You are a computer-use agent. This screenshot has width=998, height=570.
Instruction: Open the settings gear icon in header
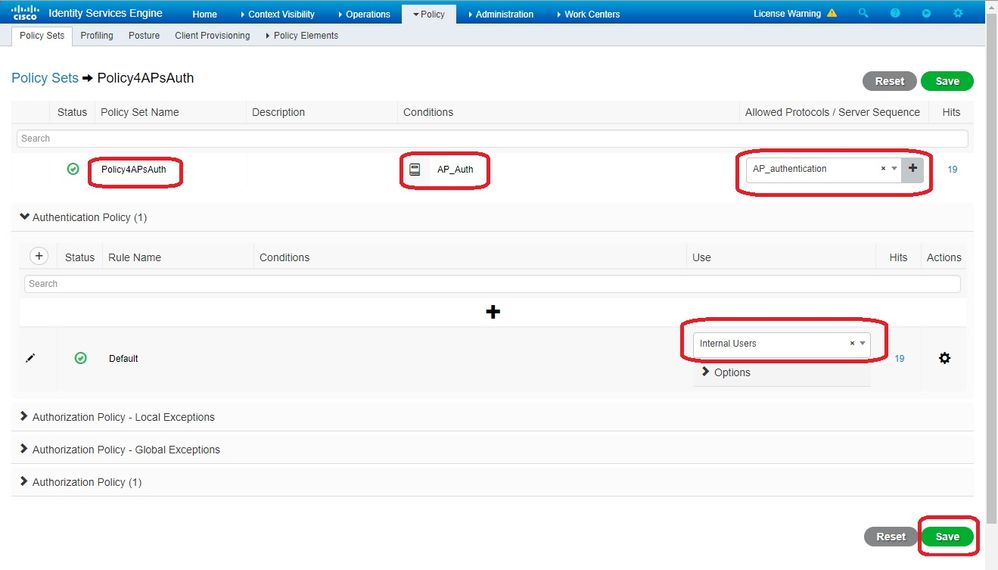(x=958, y=13)
